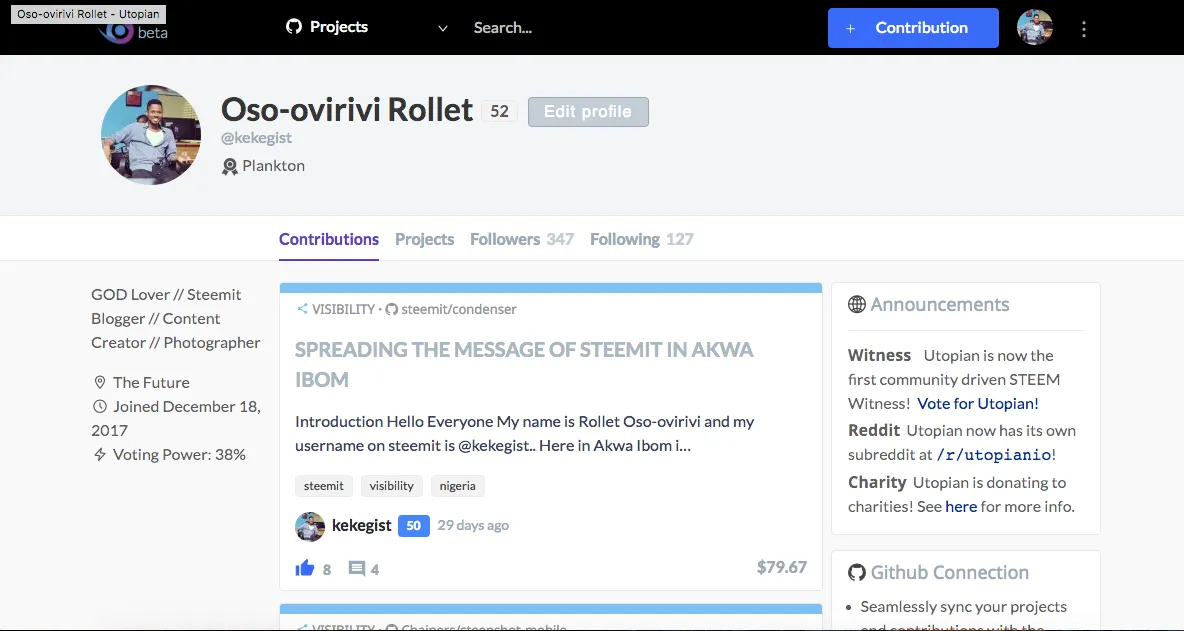Open comments via speech bubble icon
The height and width of the screenshot is (631, 1184).
[x=357, y=568]
